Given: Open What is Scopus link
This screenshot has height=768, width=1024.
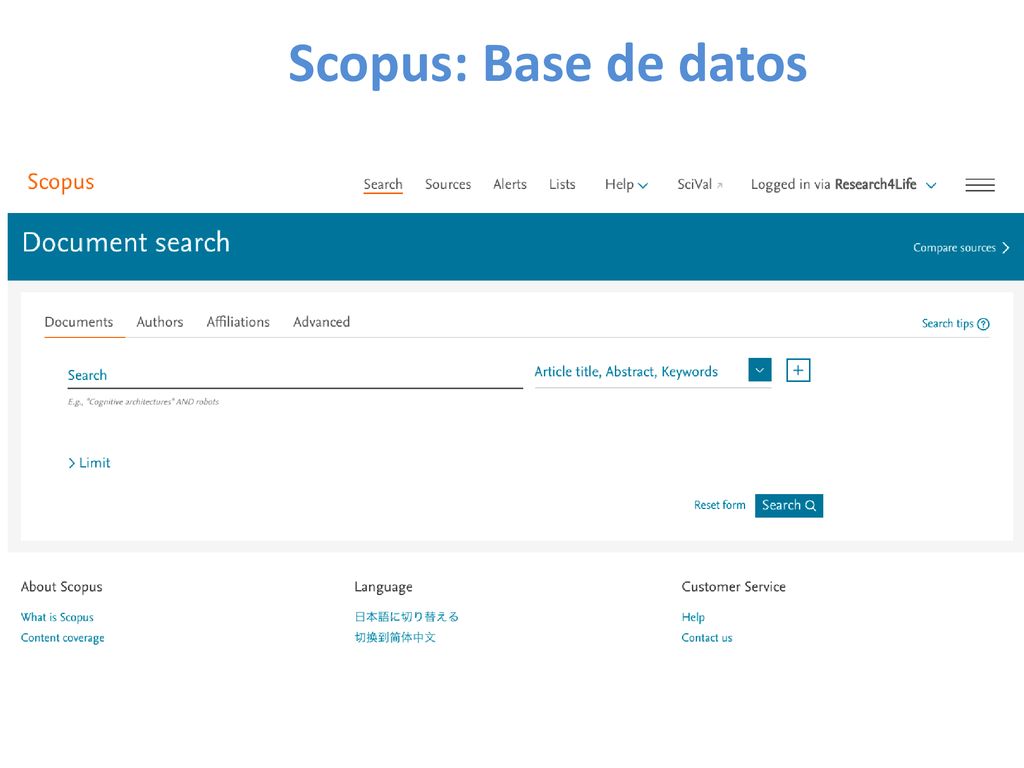Looking at the screenshot, I should (57, 617).
